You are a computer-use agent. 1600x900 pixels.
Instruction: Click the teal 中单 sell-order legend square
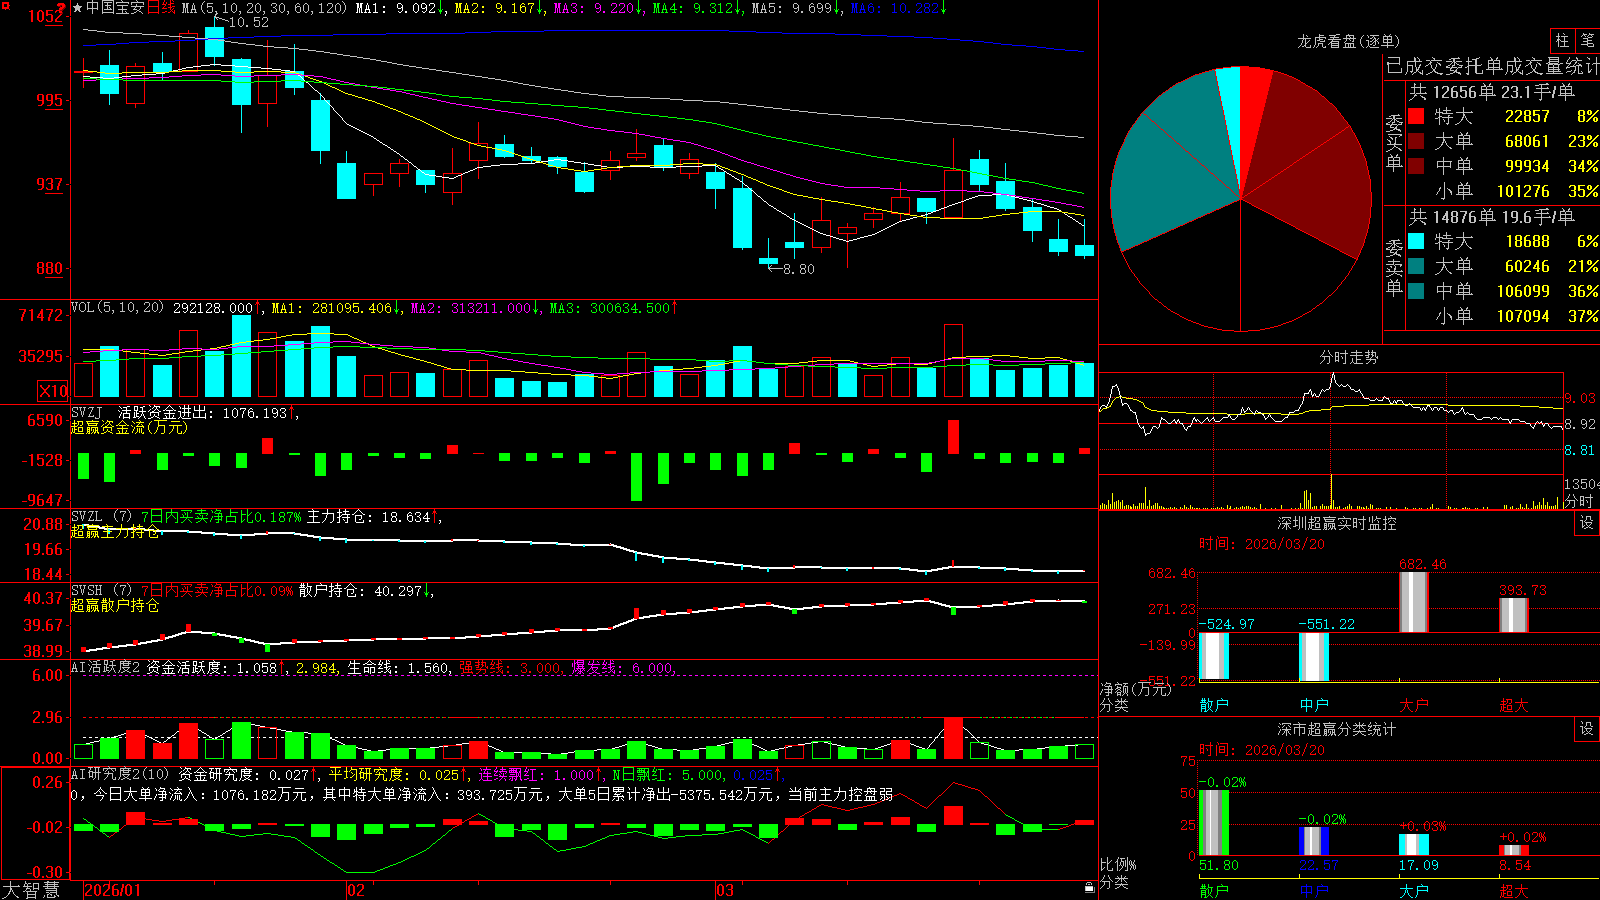1416,291
